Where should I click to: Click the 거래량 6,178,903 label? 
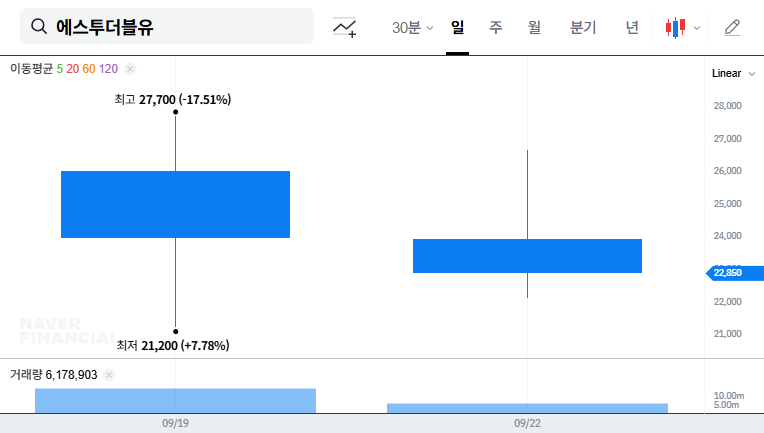point(54,375)
